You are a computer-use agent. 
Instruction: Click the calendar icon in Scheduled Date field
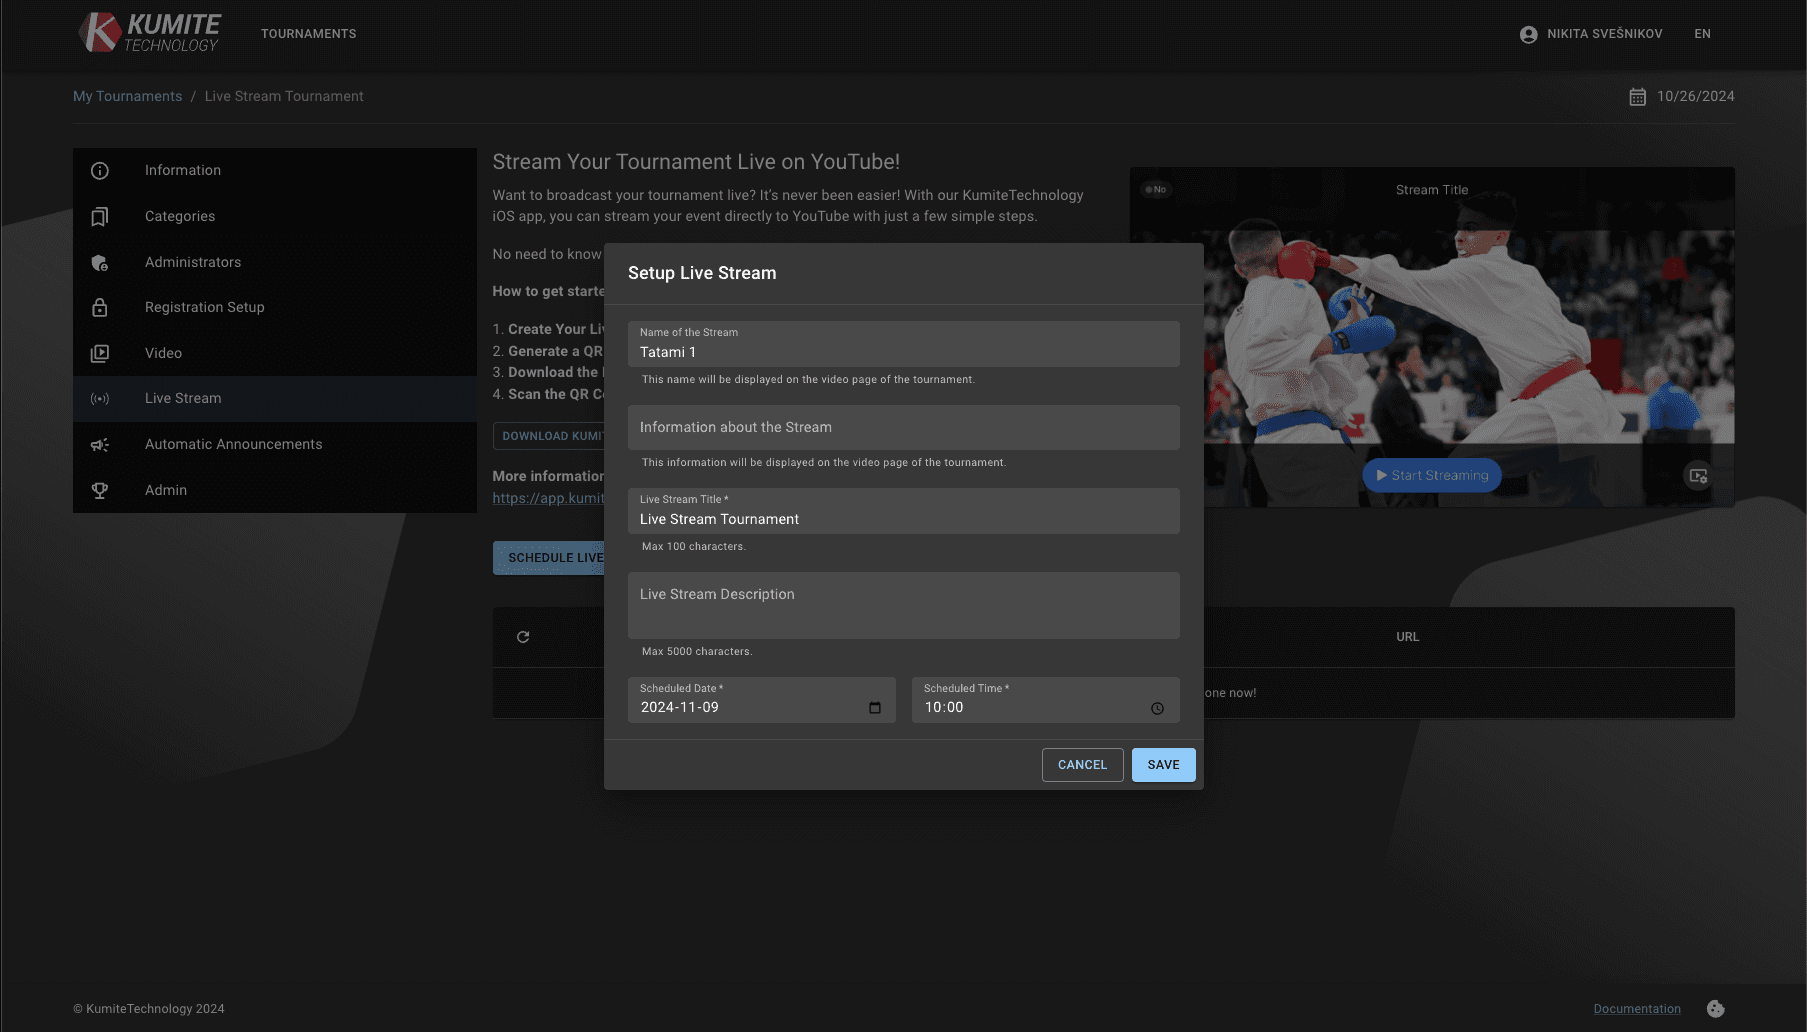(875, 708)
